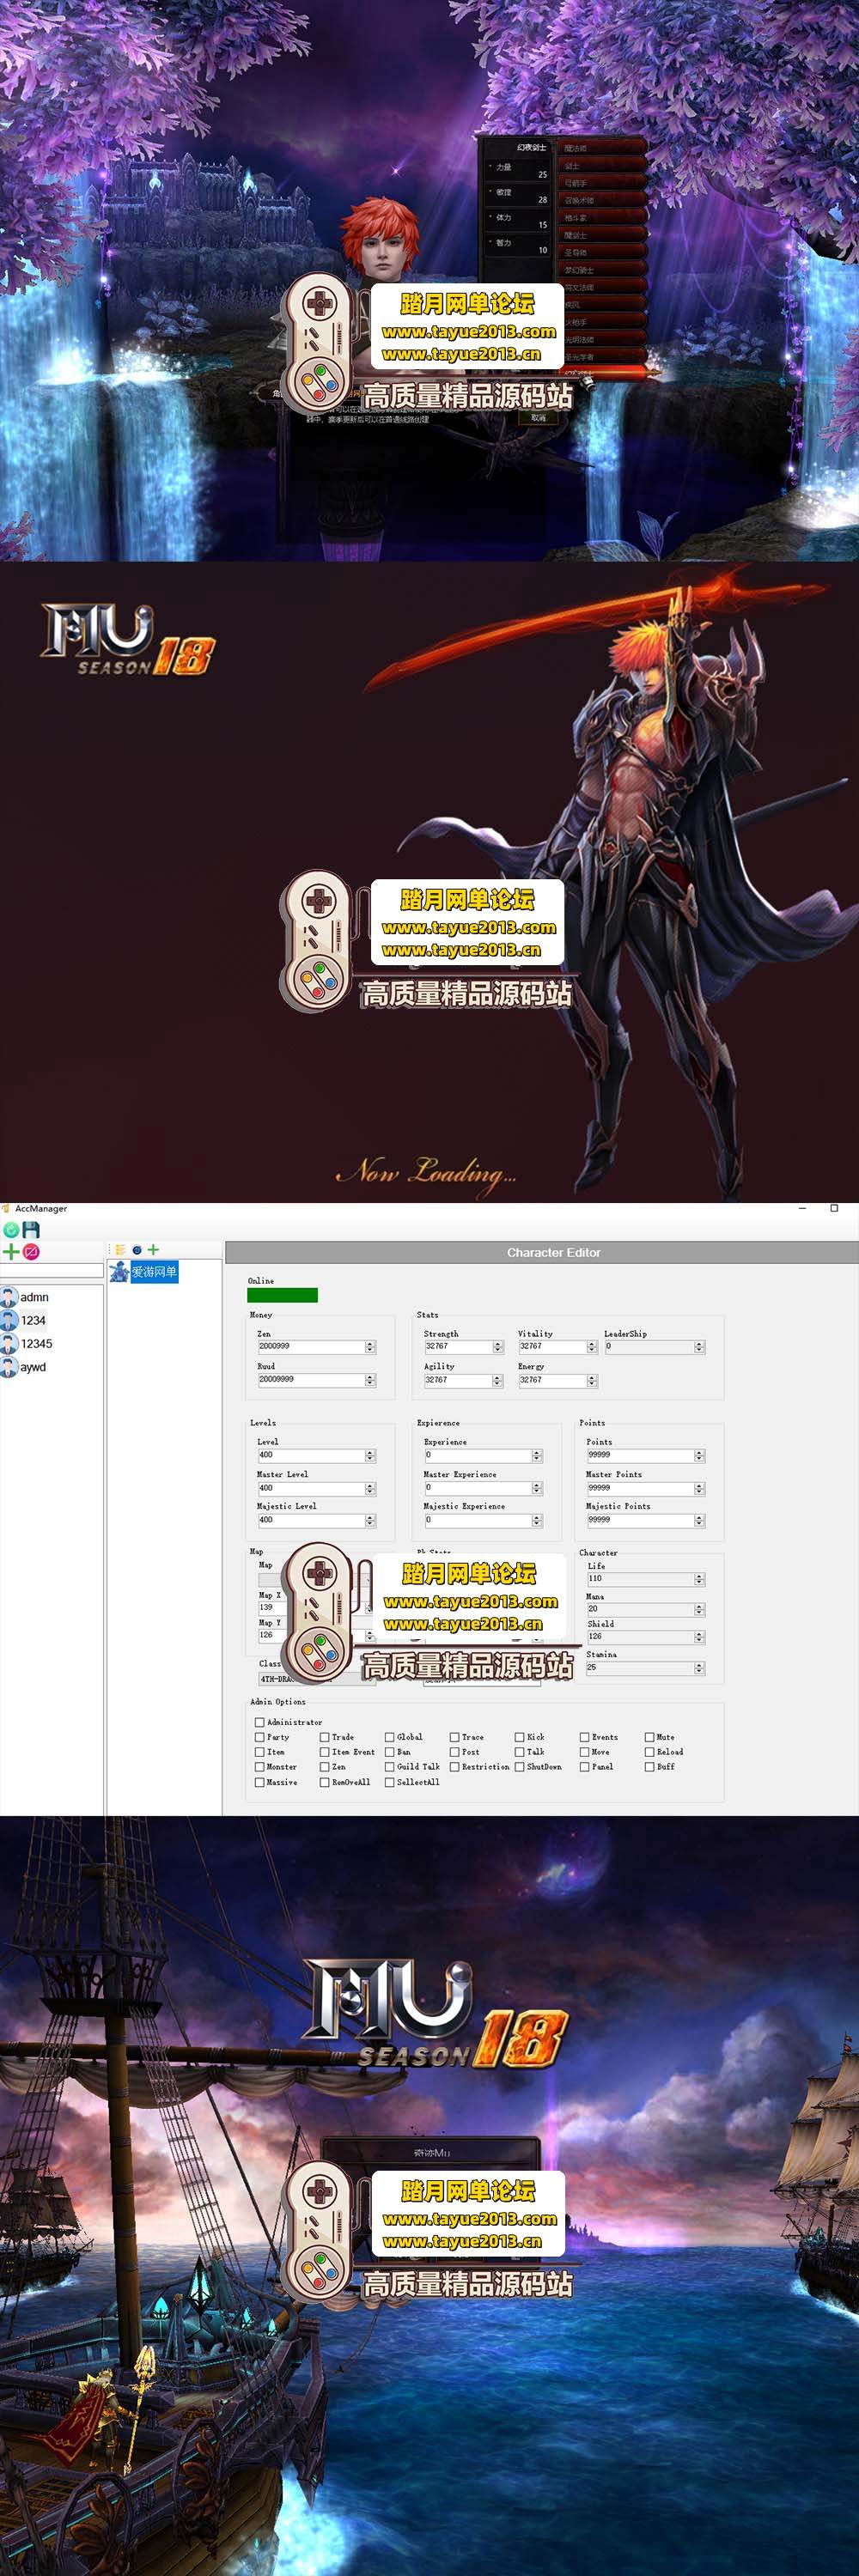Click the avatar icon beside aywd
This screenshot has height=2576, width=859.
(9, 1367)
